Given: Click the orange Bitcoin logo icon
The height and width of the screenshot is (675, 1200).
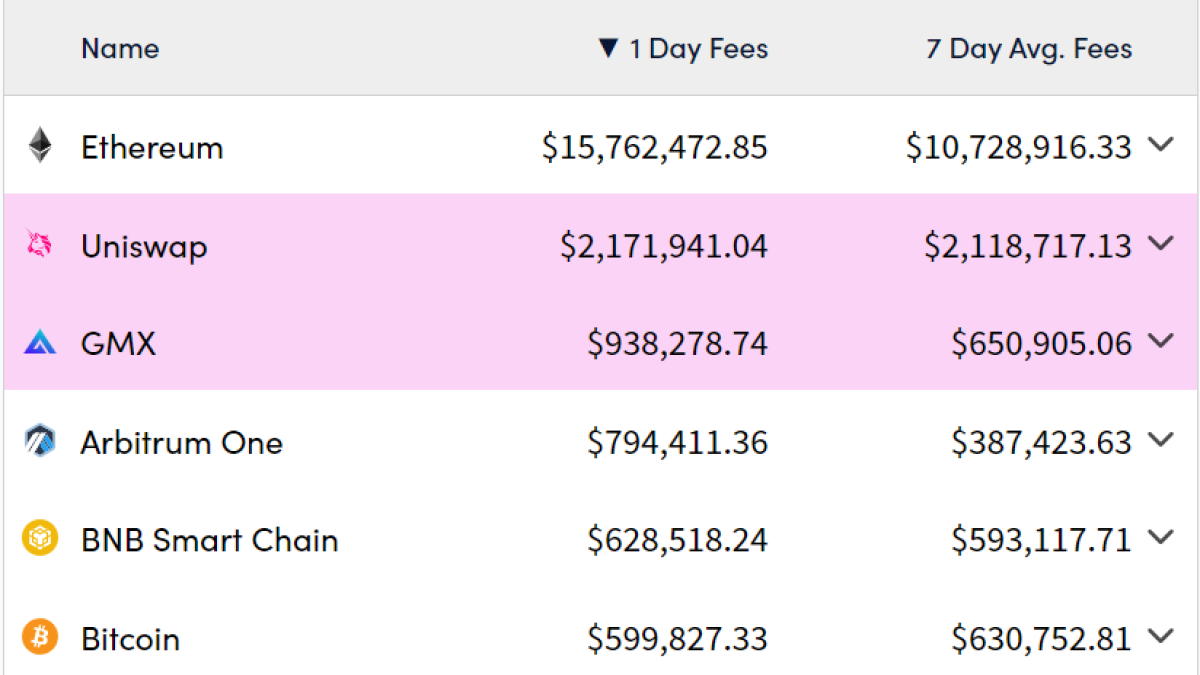Looking at the screenshot, I should [x=40, y=637].
